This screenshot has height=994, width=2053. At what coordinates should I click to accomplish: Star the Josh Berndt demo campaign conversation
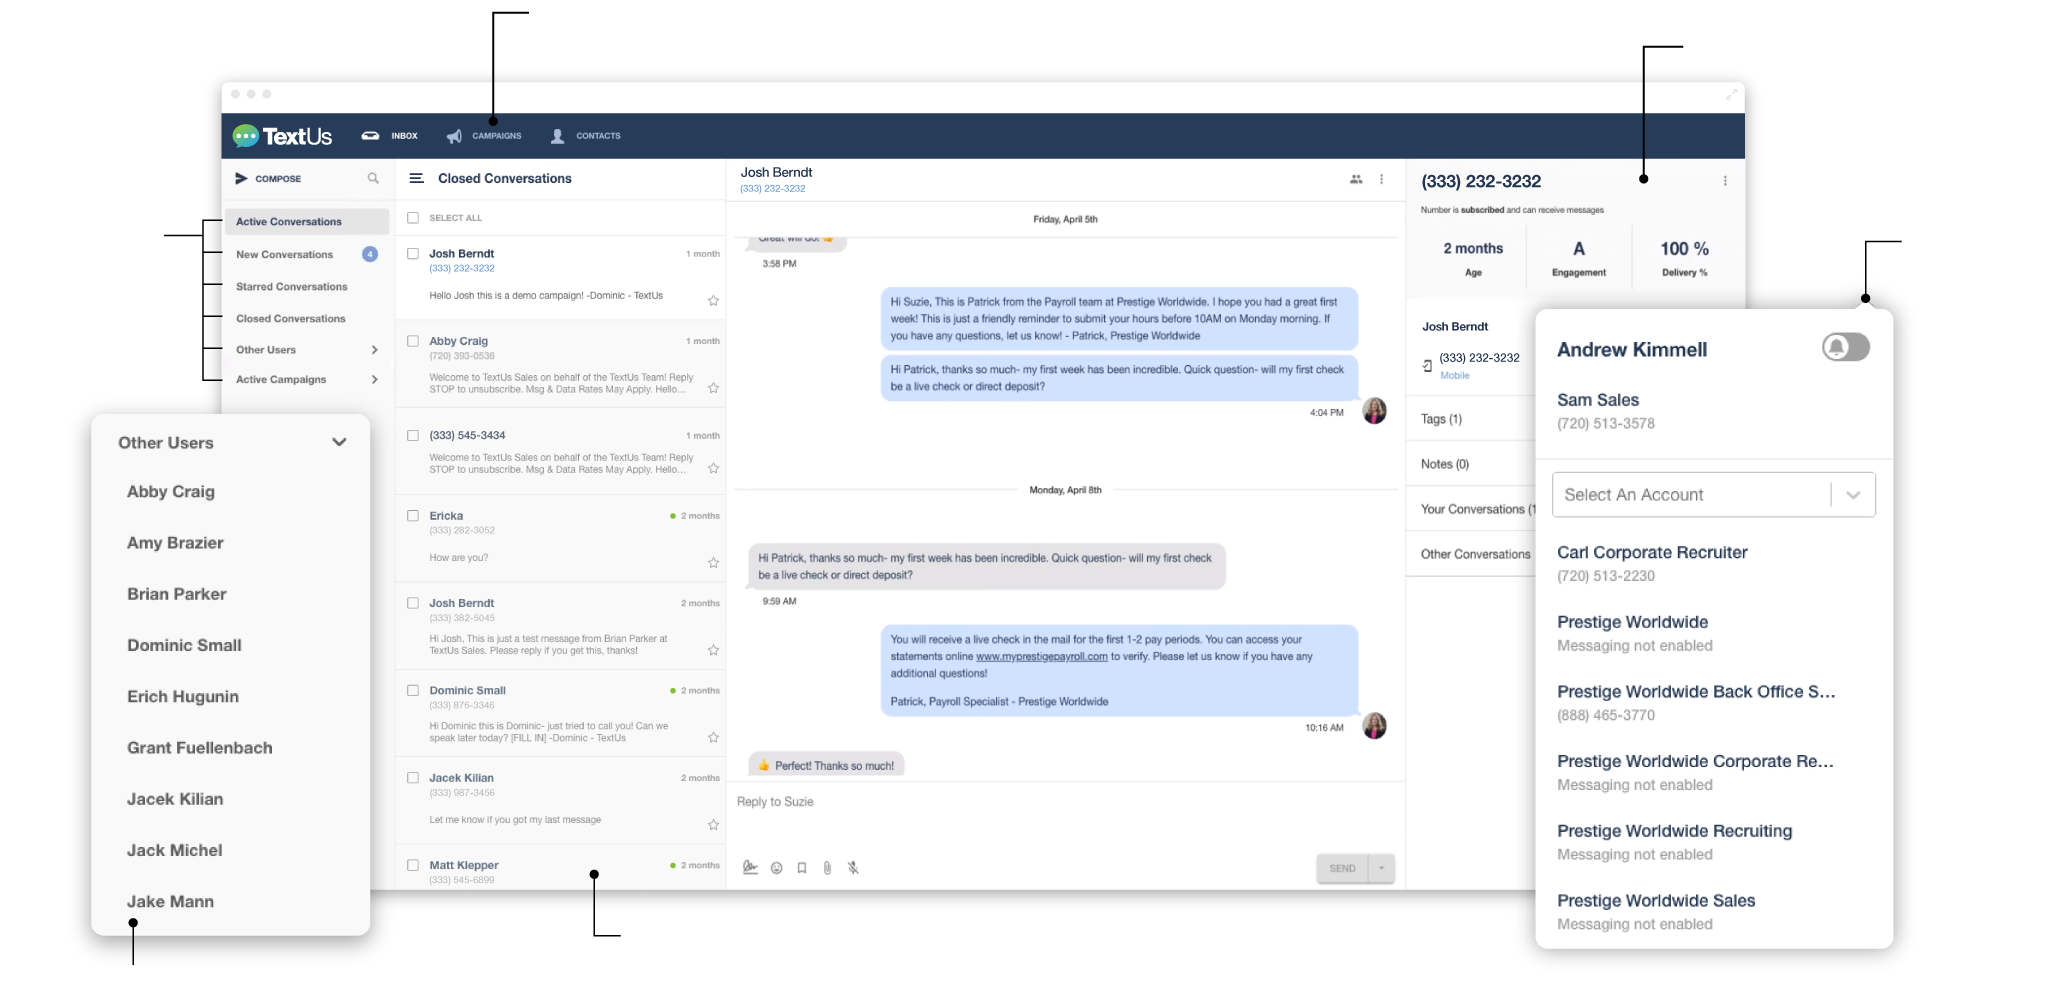coord(713,300)
